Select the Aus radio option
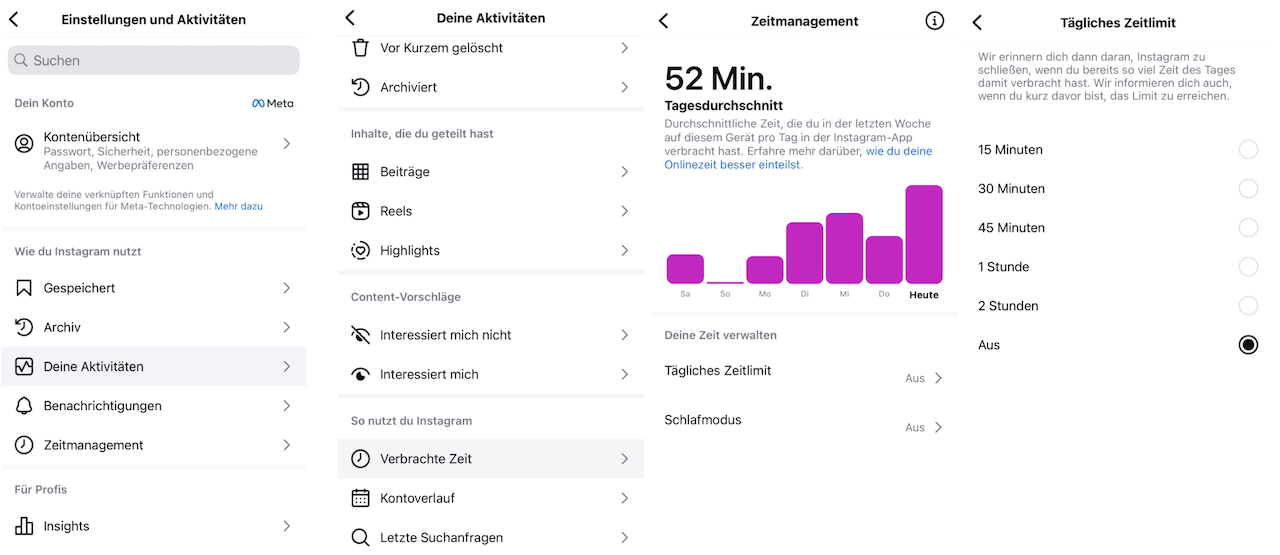 (x=1248, y=345)
